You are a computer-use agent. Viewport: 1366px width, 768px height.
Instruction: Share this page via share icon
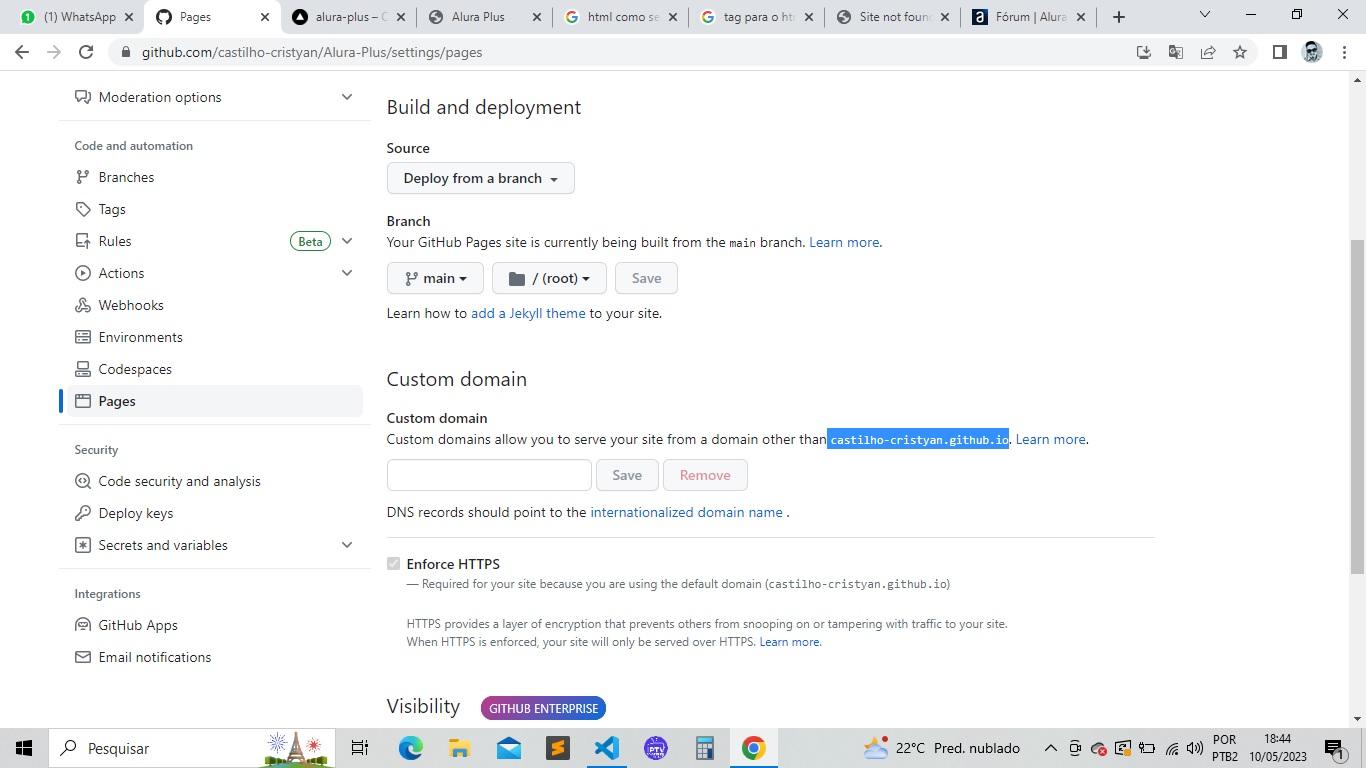[1208, 52]
